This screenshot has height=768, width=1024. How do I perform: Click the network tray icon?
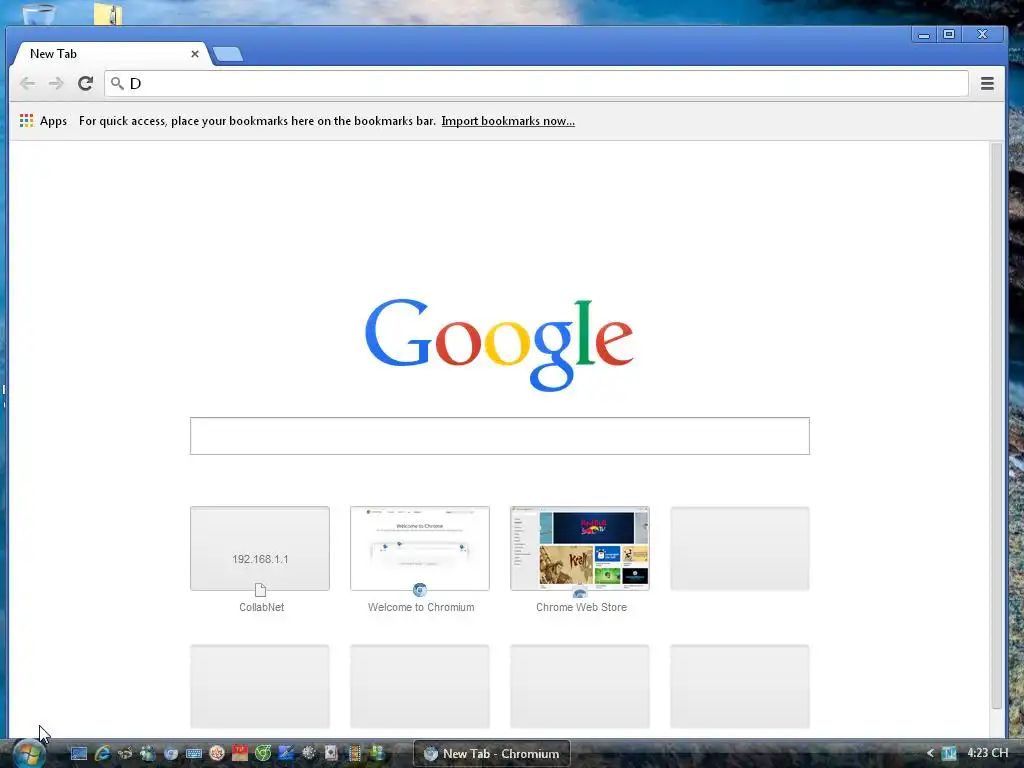(x=949, y=753)
